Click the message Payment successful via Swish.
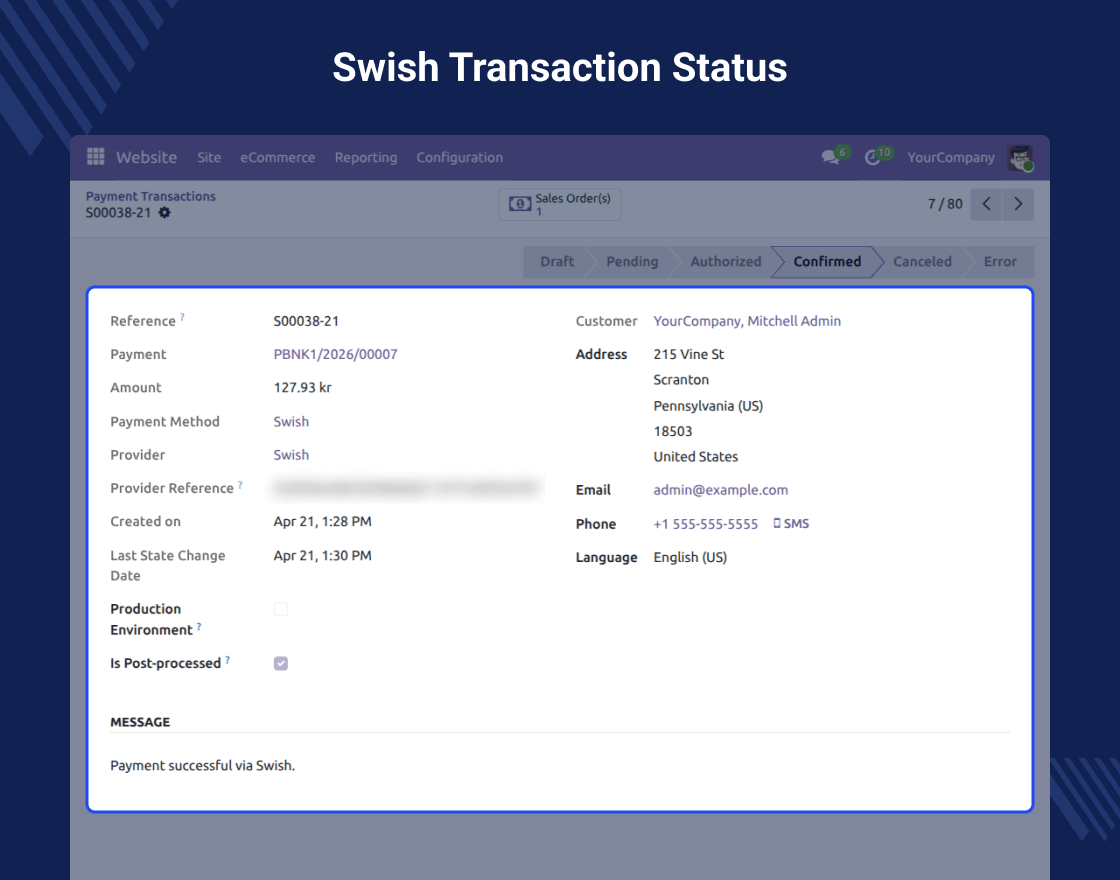The image size is (1120, 880). tap(202, 766)
